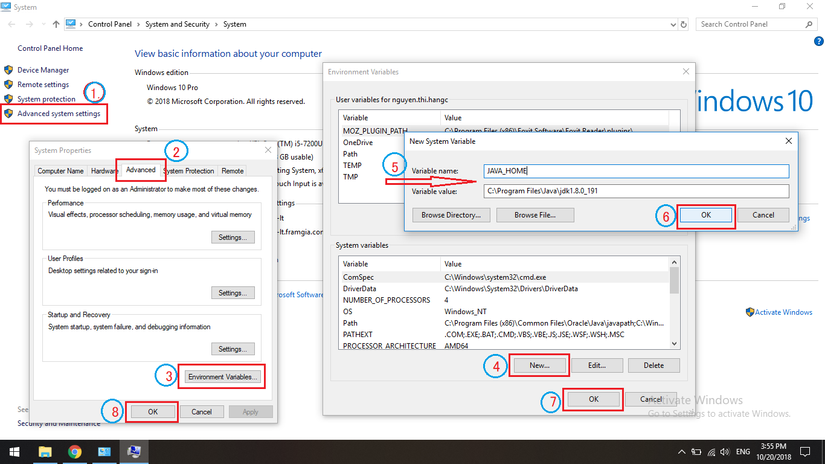Expand address bar history dropdown

coord(673,25)
